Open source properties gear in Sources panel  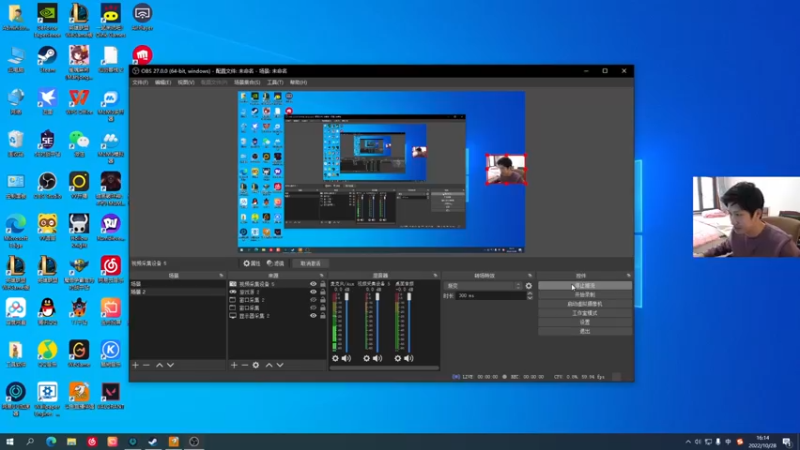click(256, 365)
